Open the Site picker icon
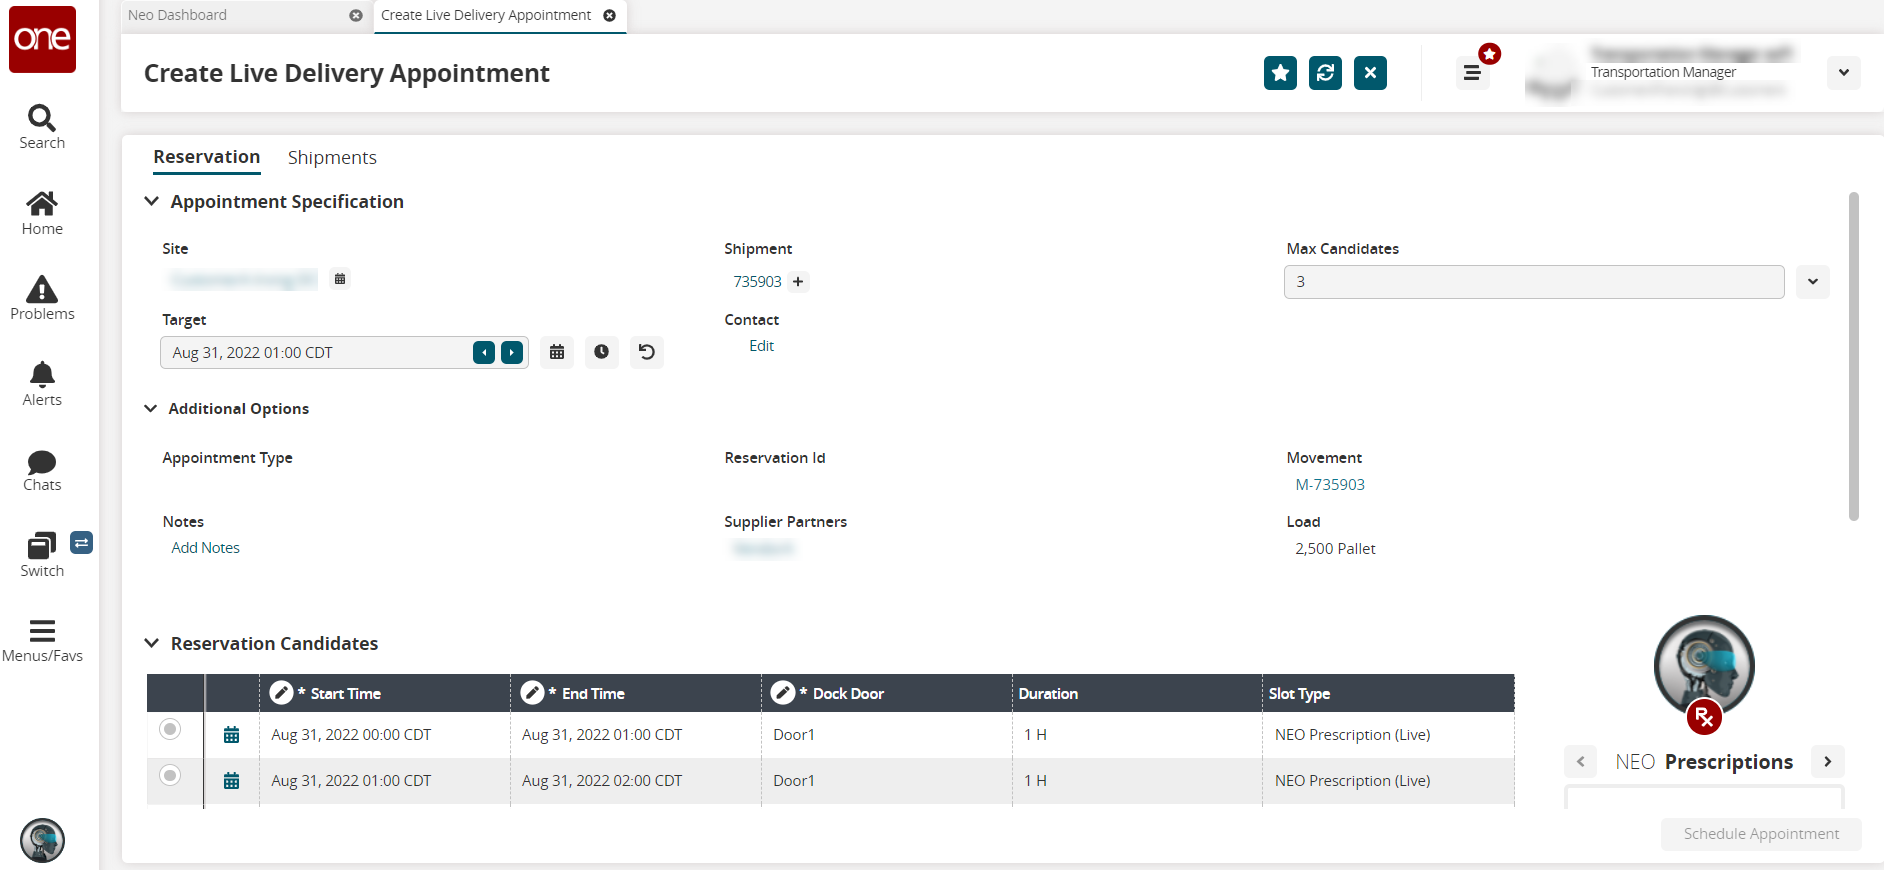The width and height of the screenshot is (1884, 870). tap(340, 279)
